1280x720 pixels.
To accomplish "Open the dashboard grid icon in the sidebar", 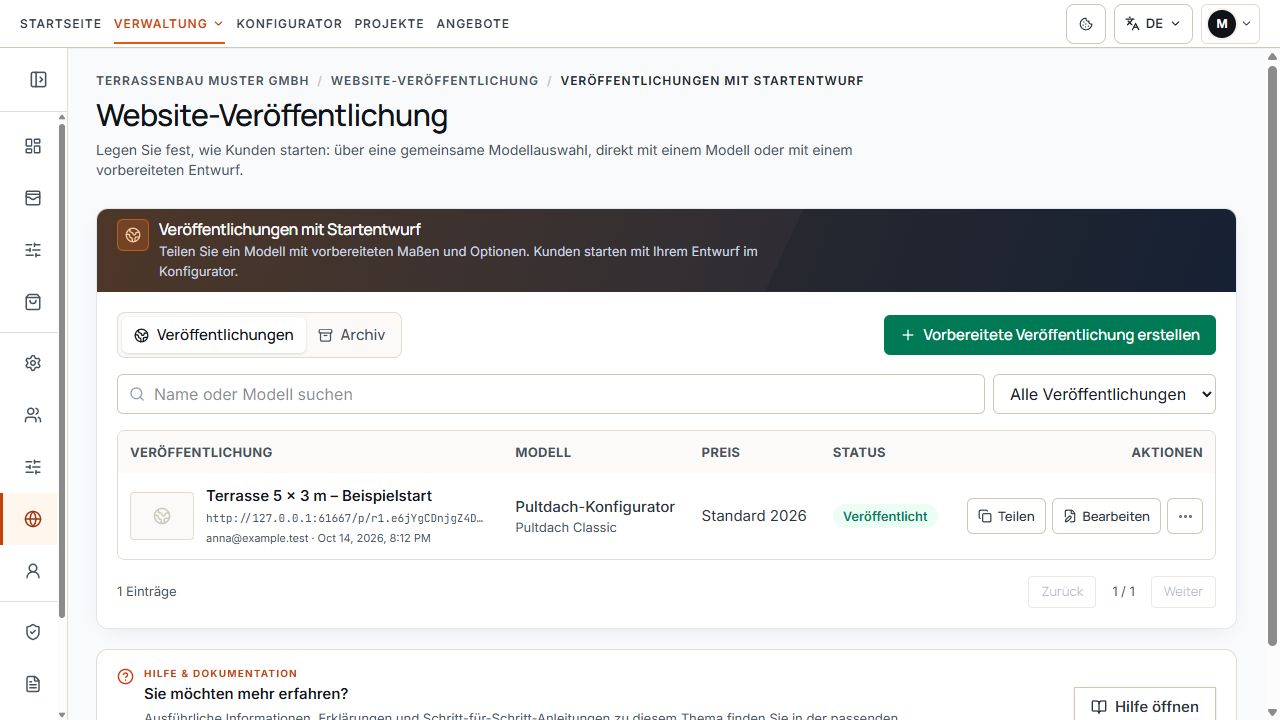I will (x=33, y=146).
